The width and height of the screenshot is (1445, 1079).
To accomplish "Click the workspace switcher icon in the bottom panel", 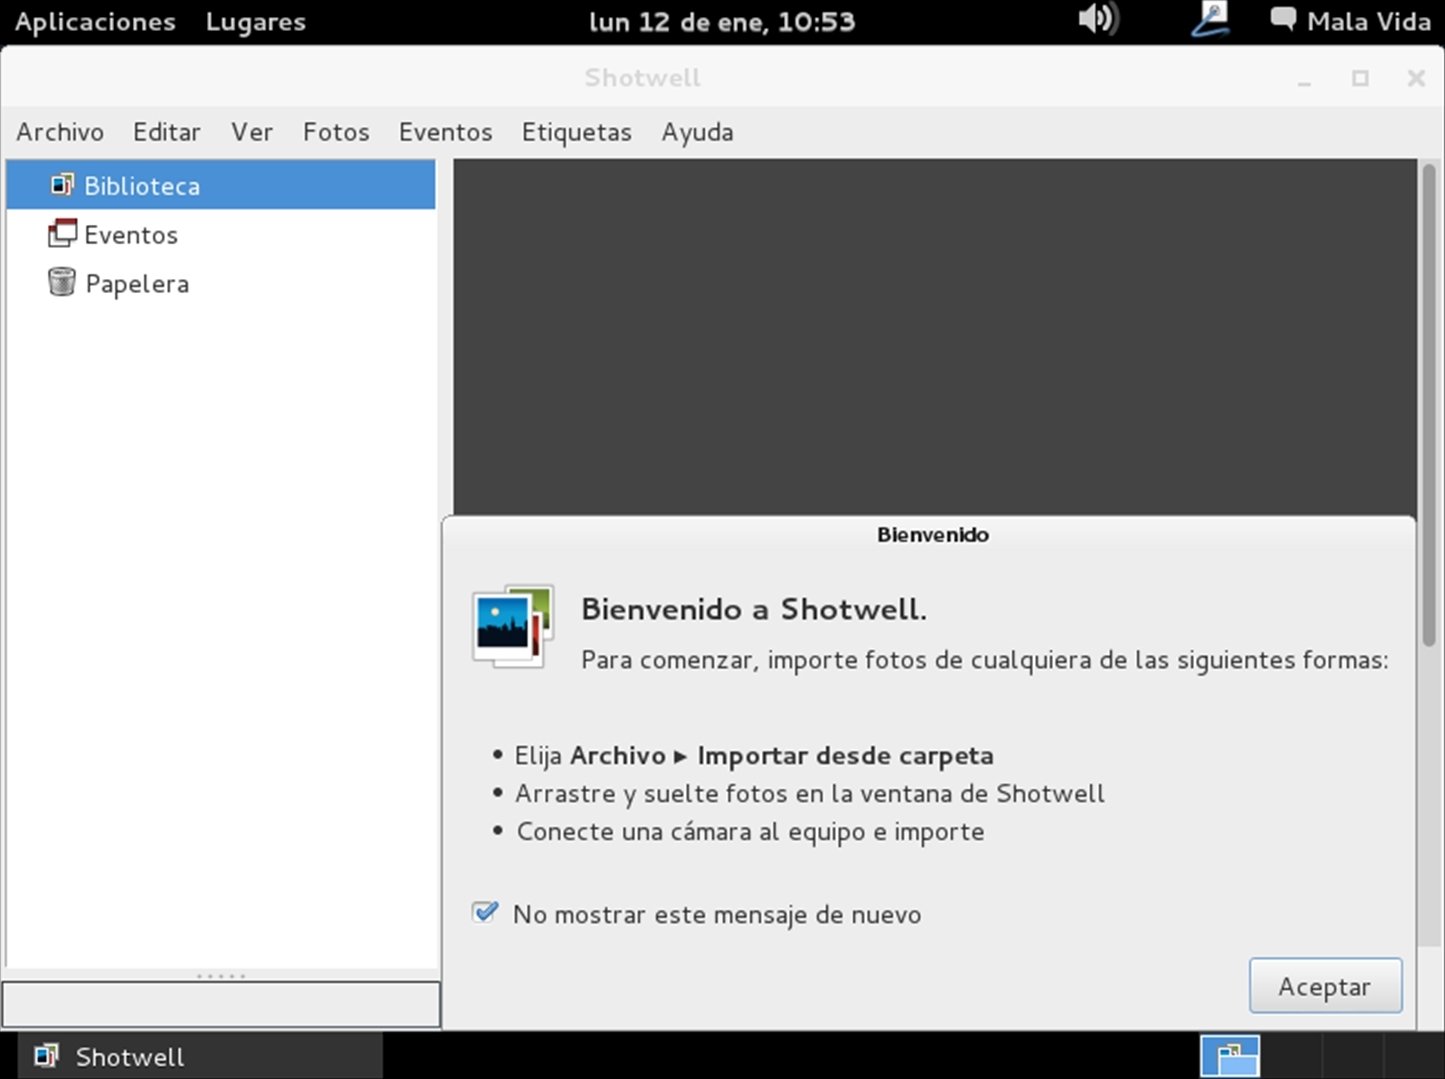I will [1230, 1055].
